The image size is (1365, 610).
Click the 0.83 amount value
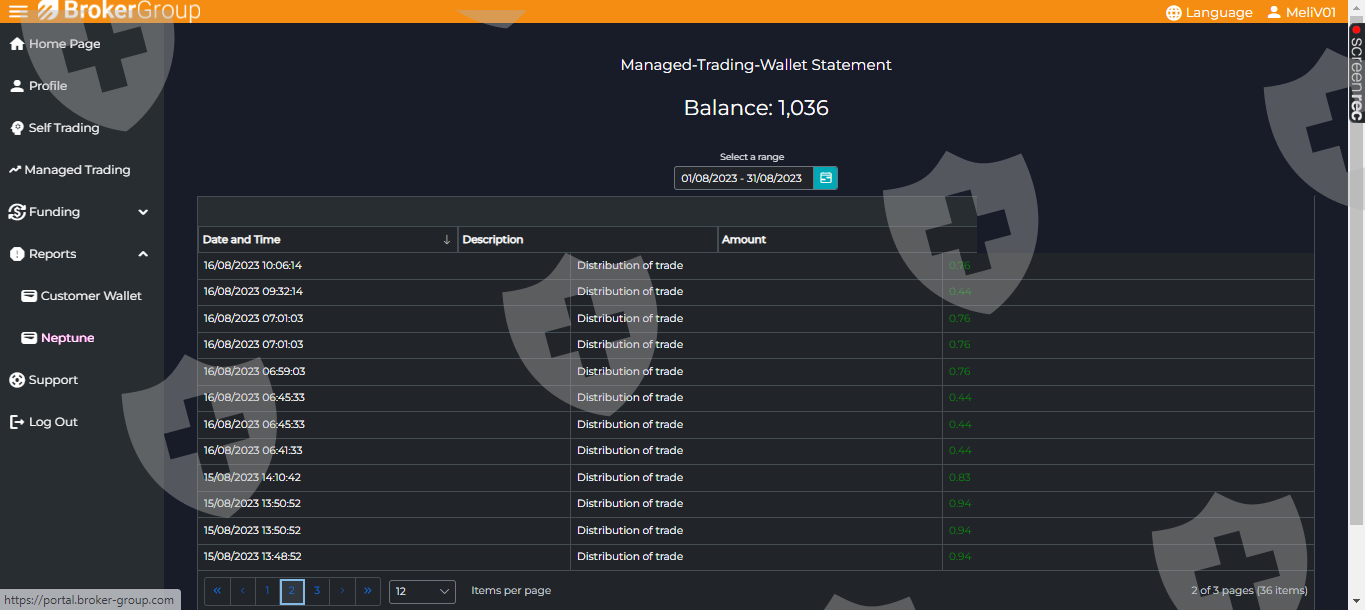959,478
